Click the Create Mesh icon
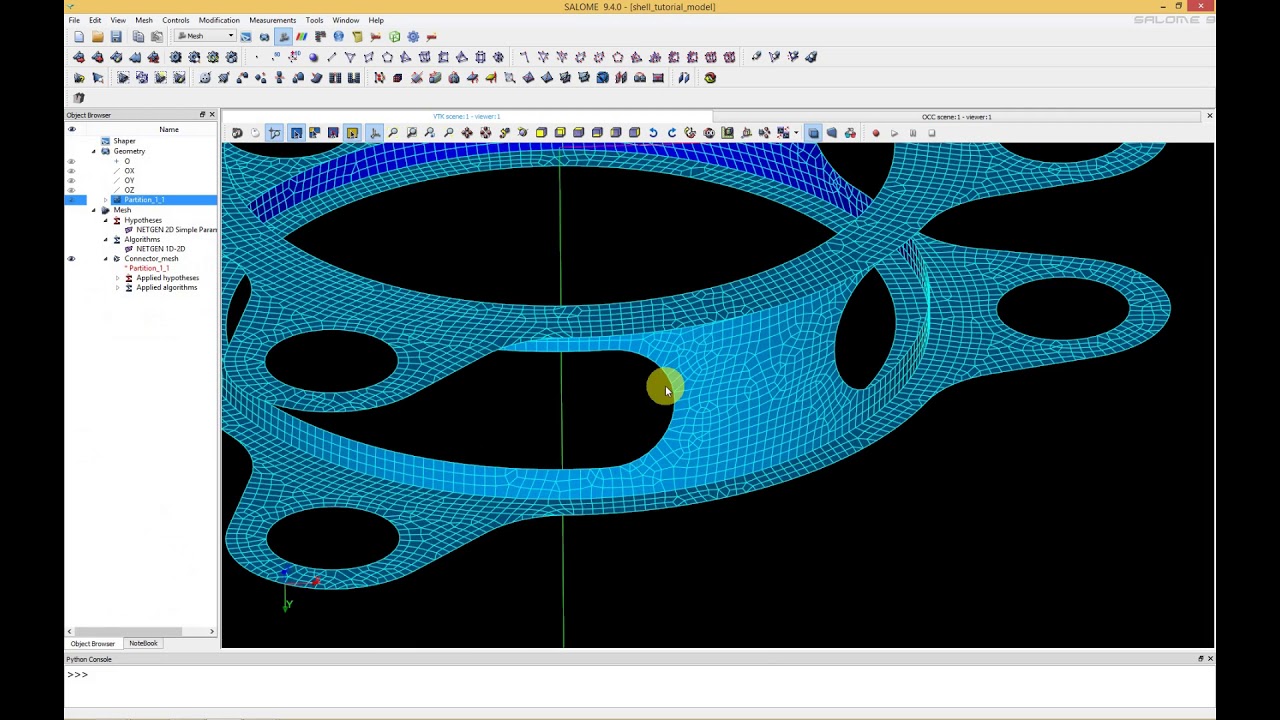The width and height of the screenshot is (1280, 720). pos(79,57)
